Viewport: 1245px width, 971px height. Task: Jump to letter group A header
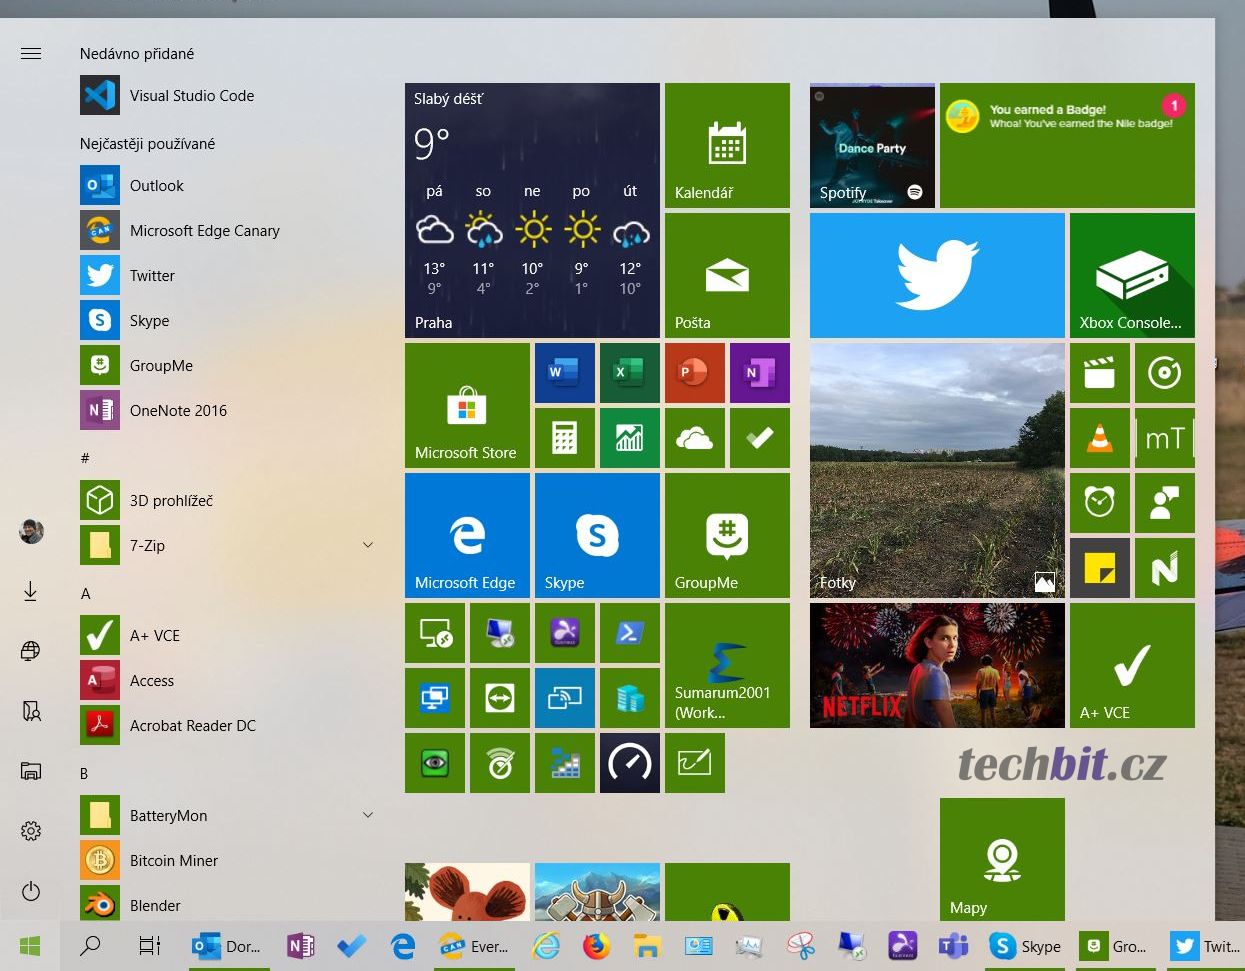click(x=86, y=594)
